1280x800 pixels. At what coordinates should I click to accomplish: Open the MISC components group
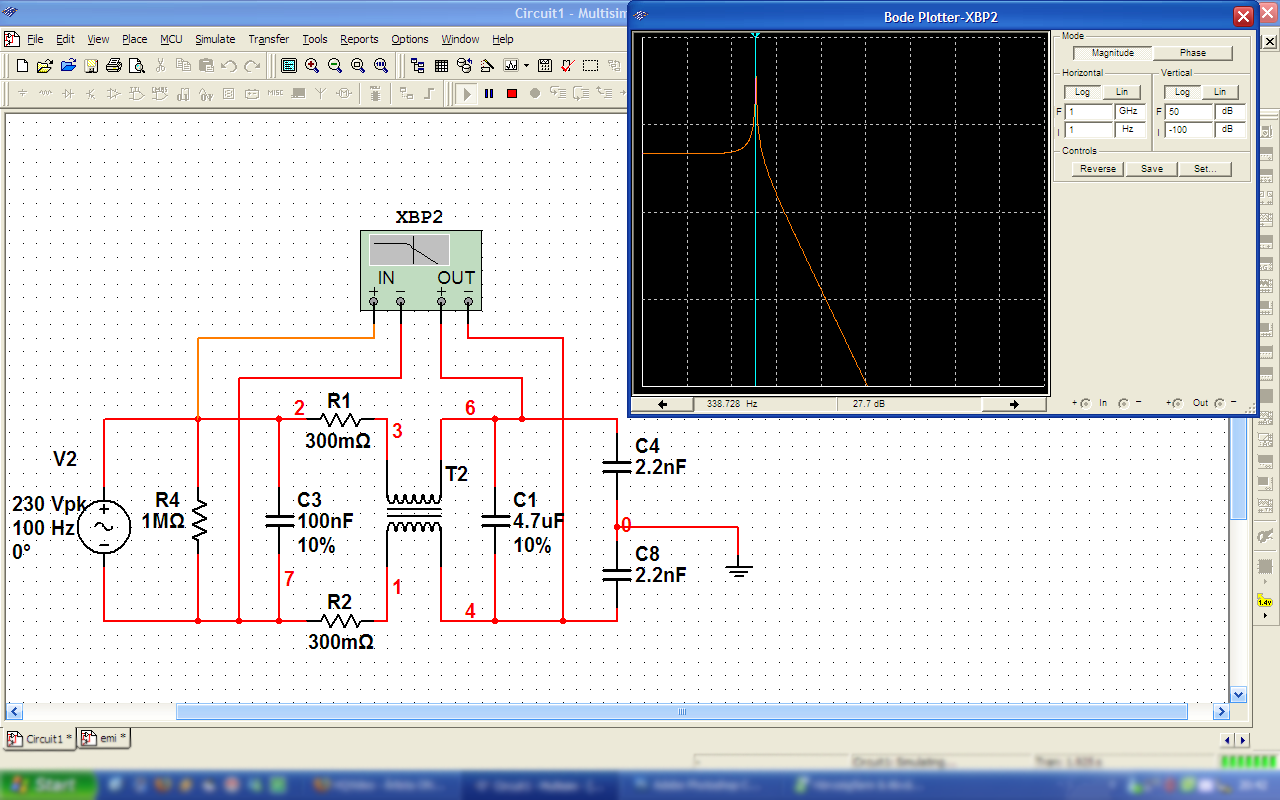click(x=275, y=93)
